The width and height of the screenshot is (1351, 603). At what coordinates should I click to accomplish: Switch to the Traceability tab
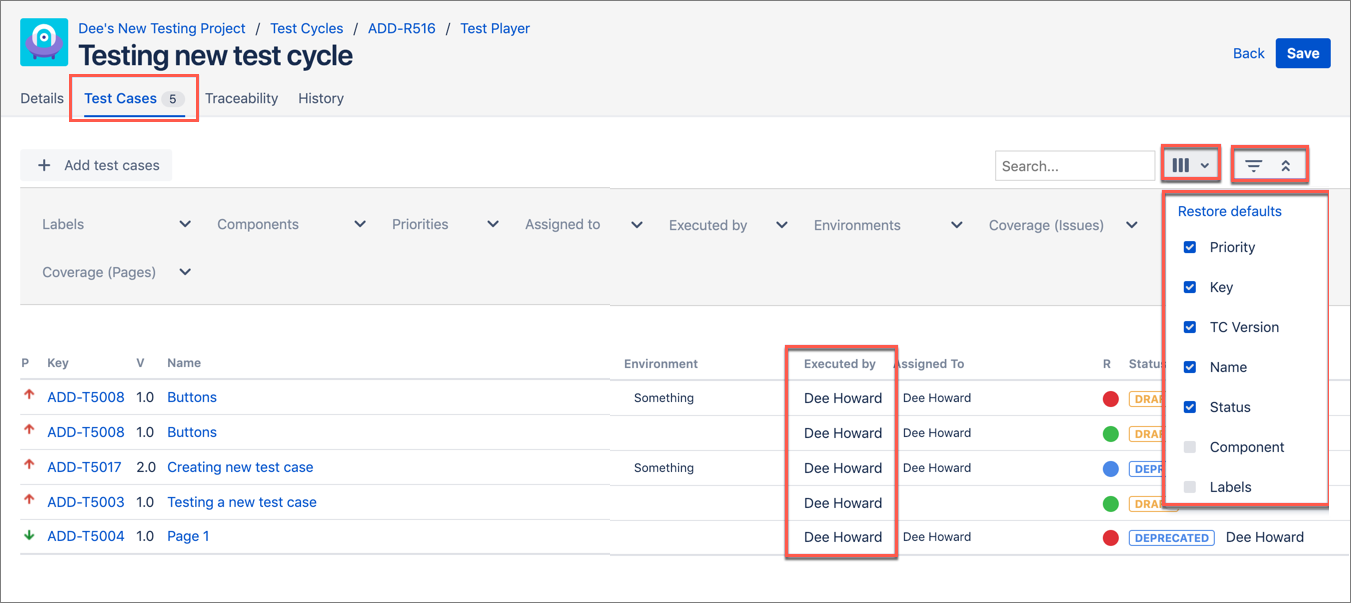click(241, 98)
